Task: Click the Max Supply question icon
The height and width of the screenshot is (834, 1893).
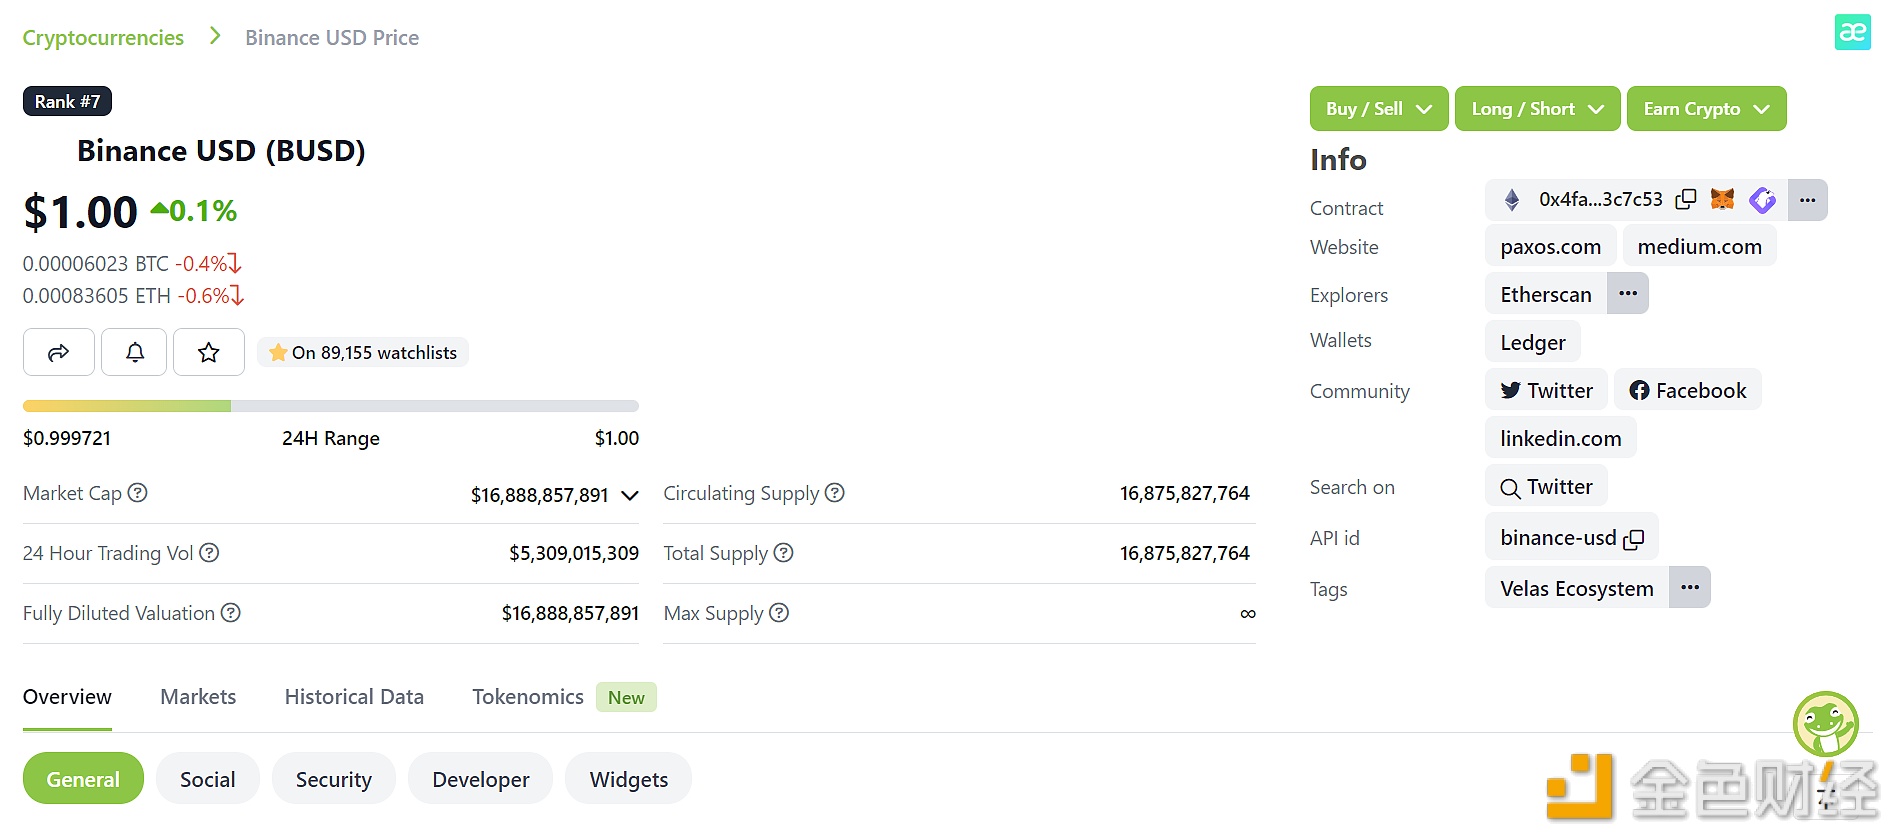Action: 779,613
